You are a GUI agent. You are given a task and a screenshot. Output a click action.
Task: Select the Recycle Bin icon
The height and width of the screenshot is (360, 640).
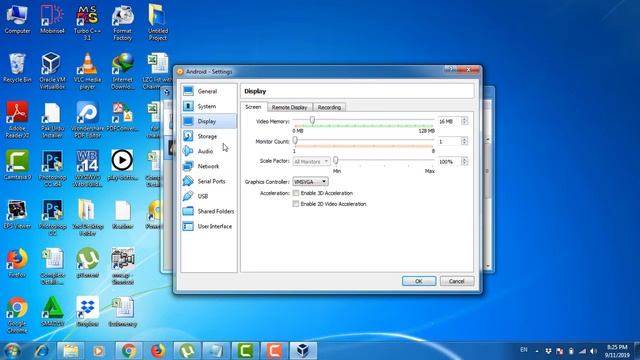pyautogui.click(x=17, y=68)
